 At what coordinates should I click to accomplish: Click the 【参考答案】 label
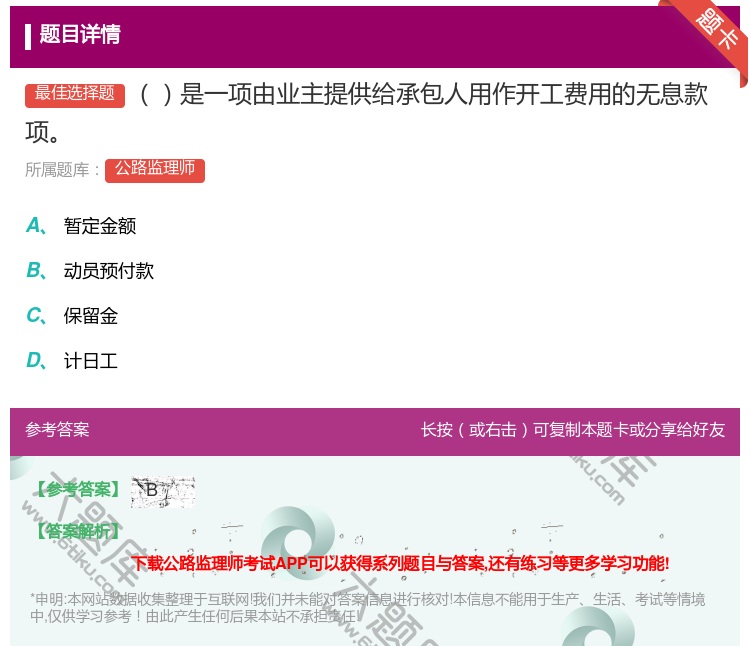[x=77, y=490]
